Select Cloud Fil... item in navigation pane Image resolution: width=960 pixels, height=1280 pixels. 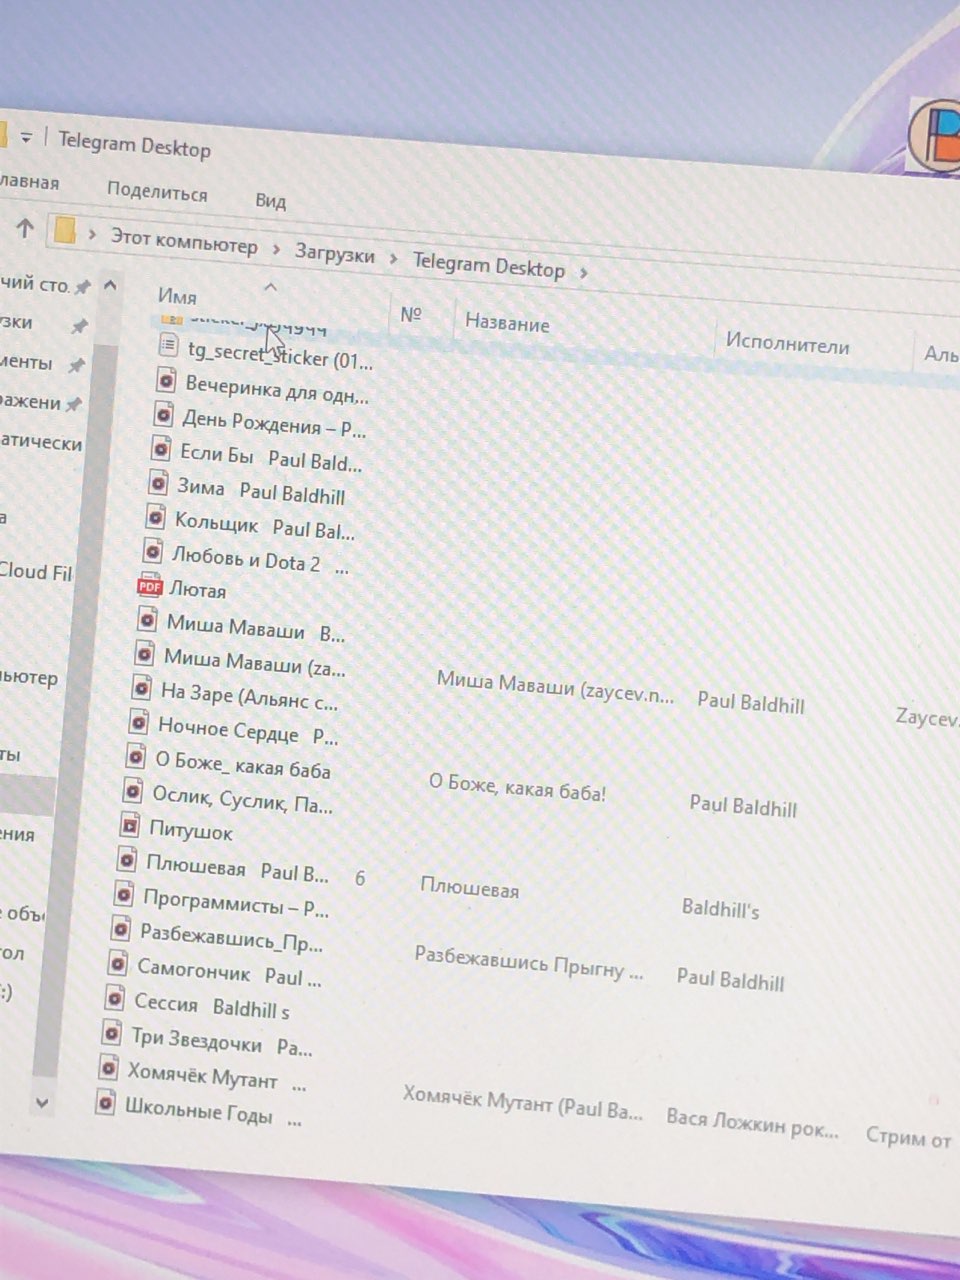pos(36,571)
